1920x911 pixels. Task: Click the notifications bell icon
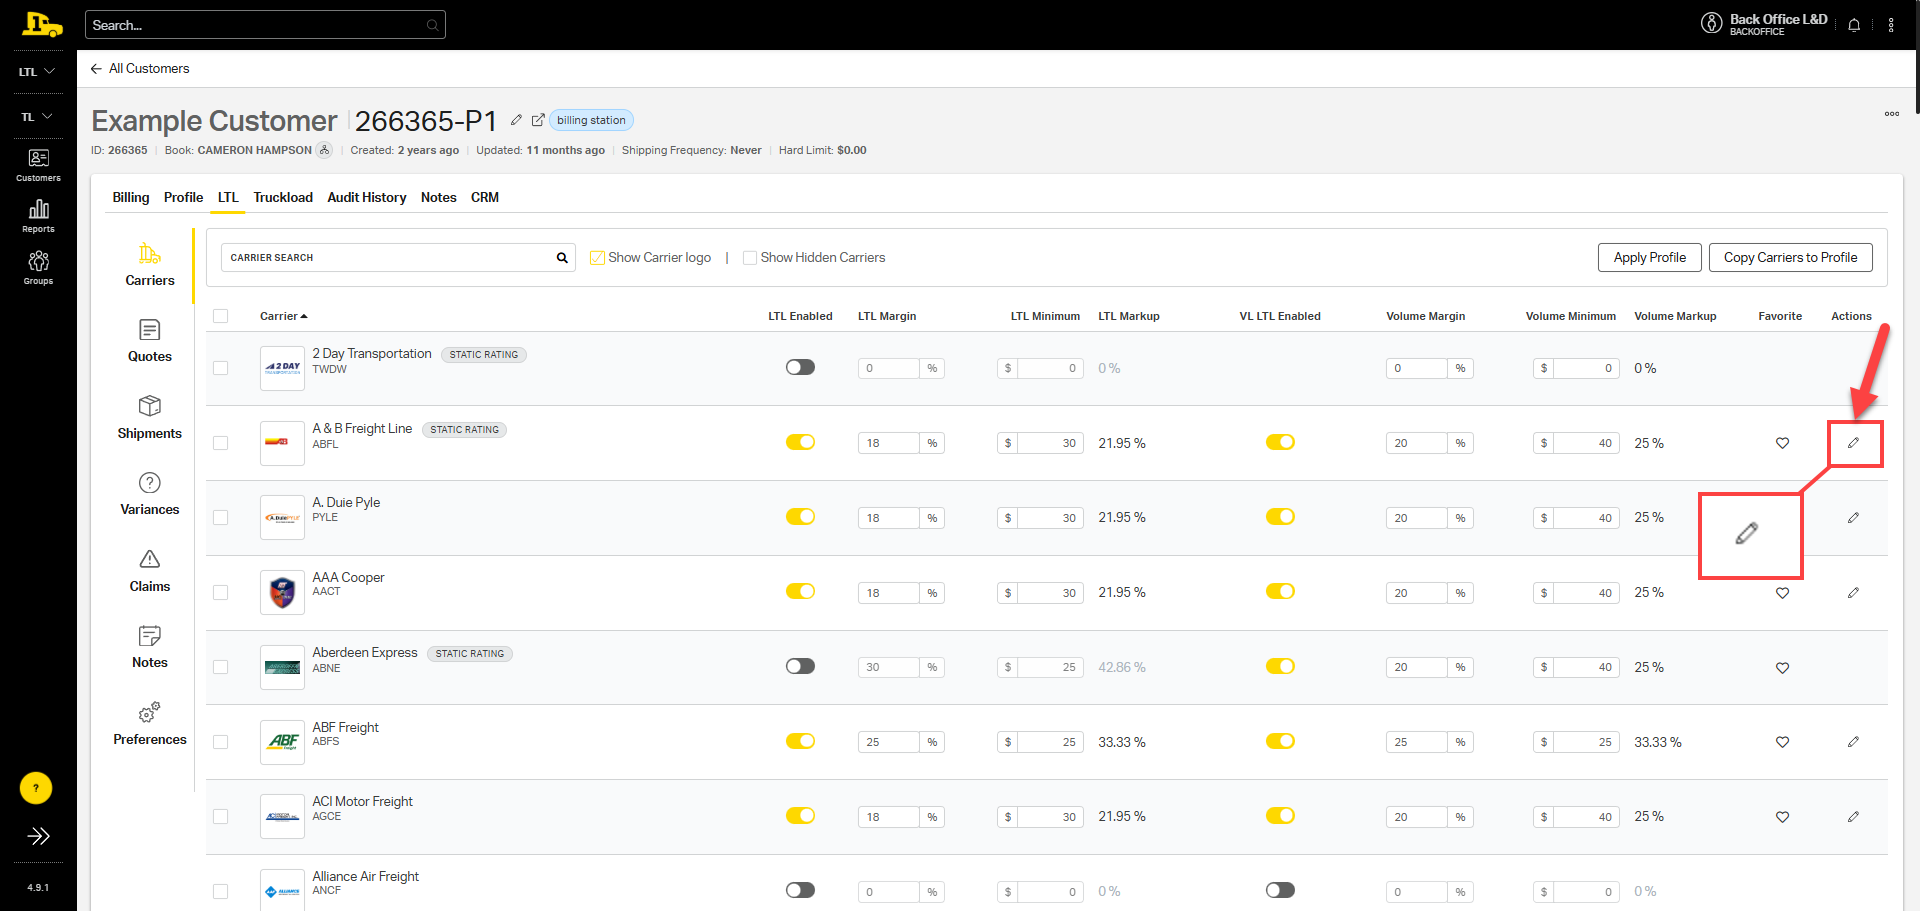click(1854, 25)
